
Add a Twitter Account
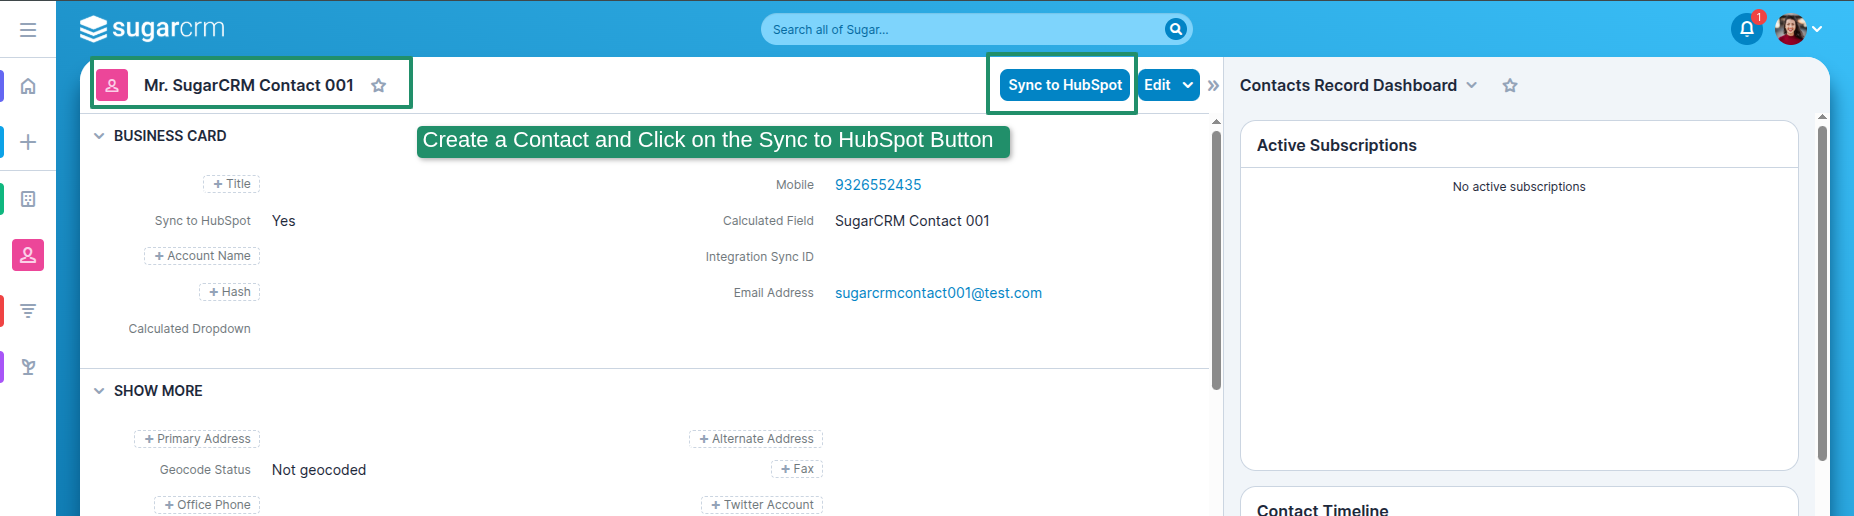tap(762, 505)
